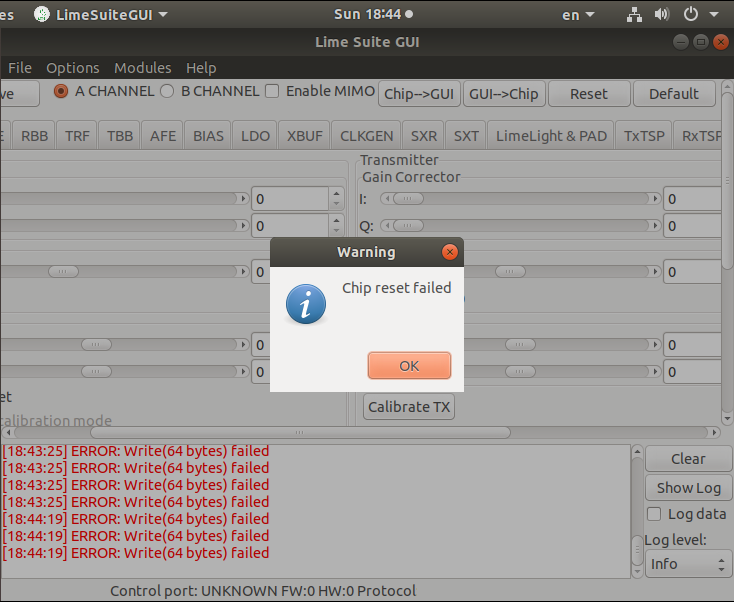Open the en keyboard language indicator

coord(578,15)
